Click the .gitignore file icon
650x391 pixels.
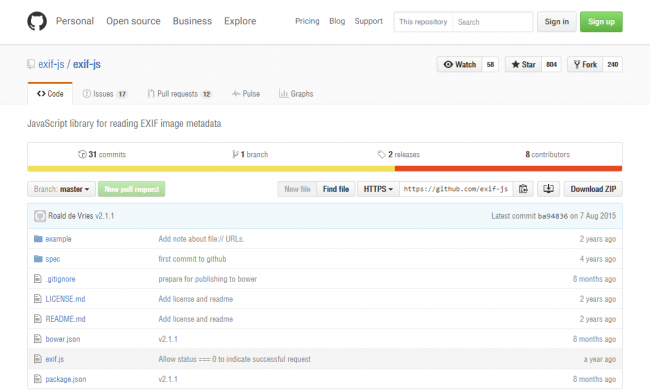[x=38, y=279]
